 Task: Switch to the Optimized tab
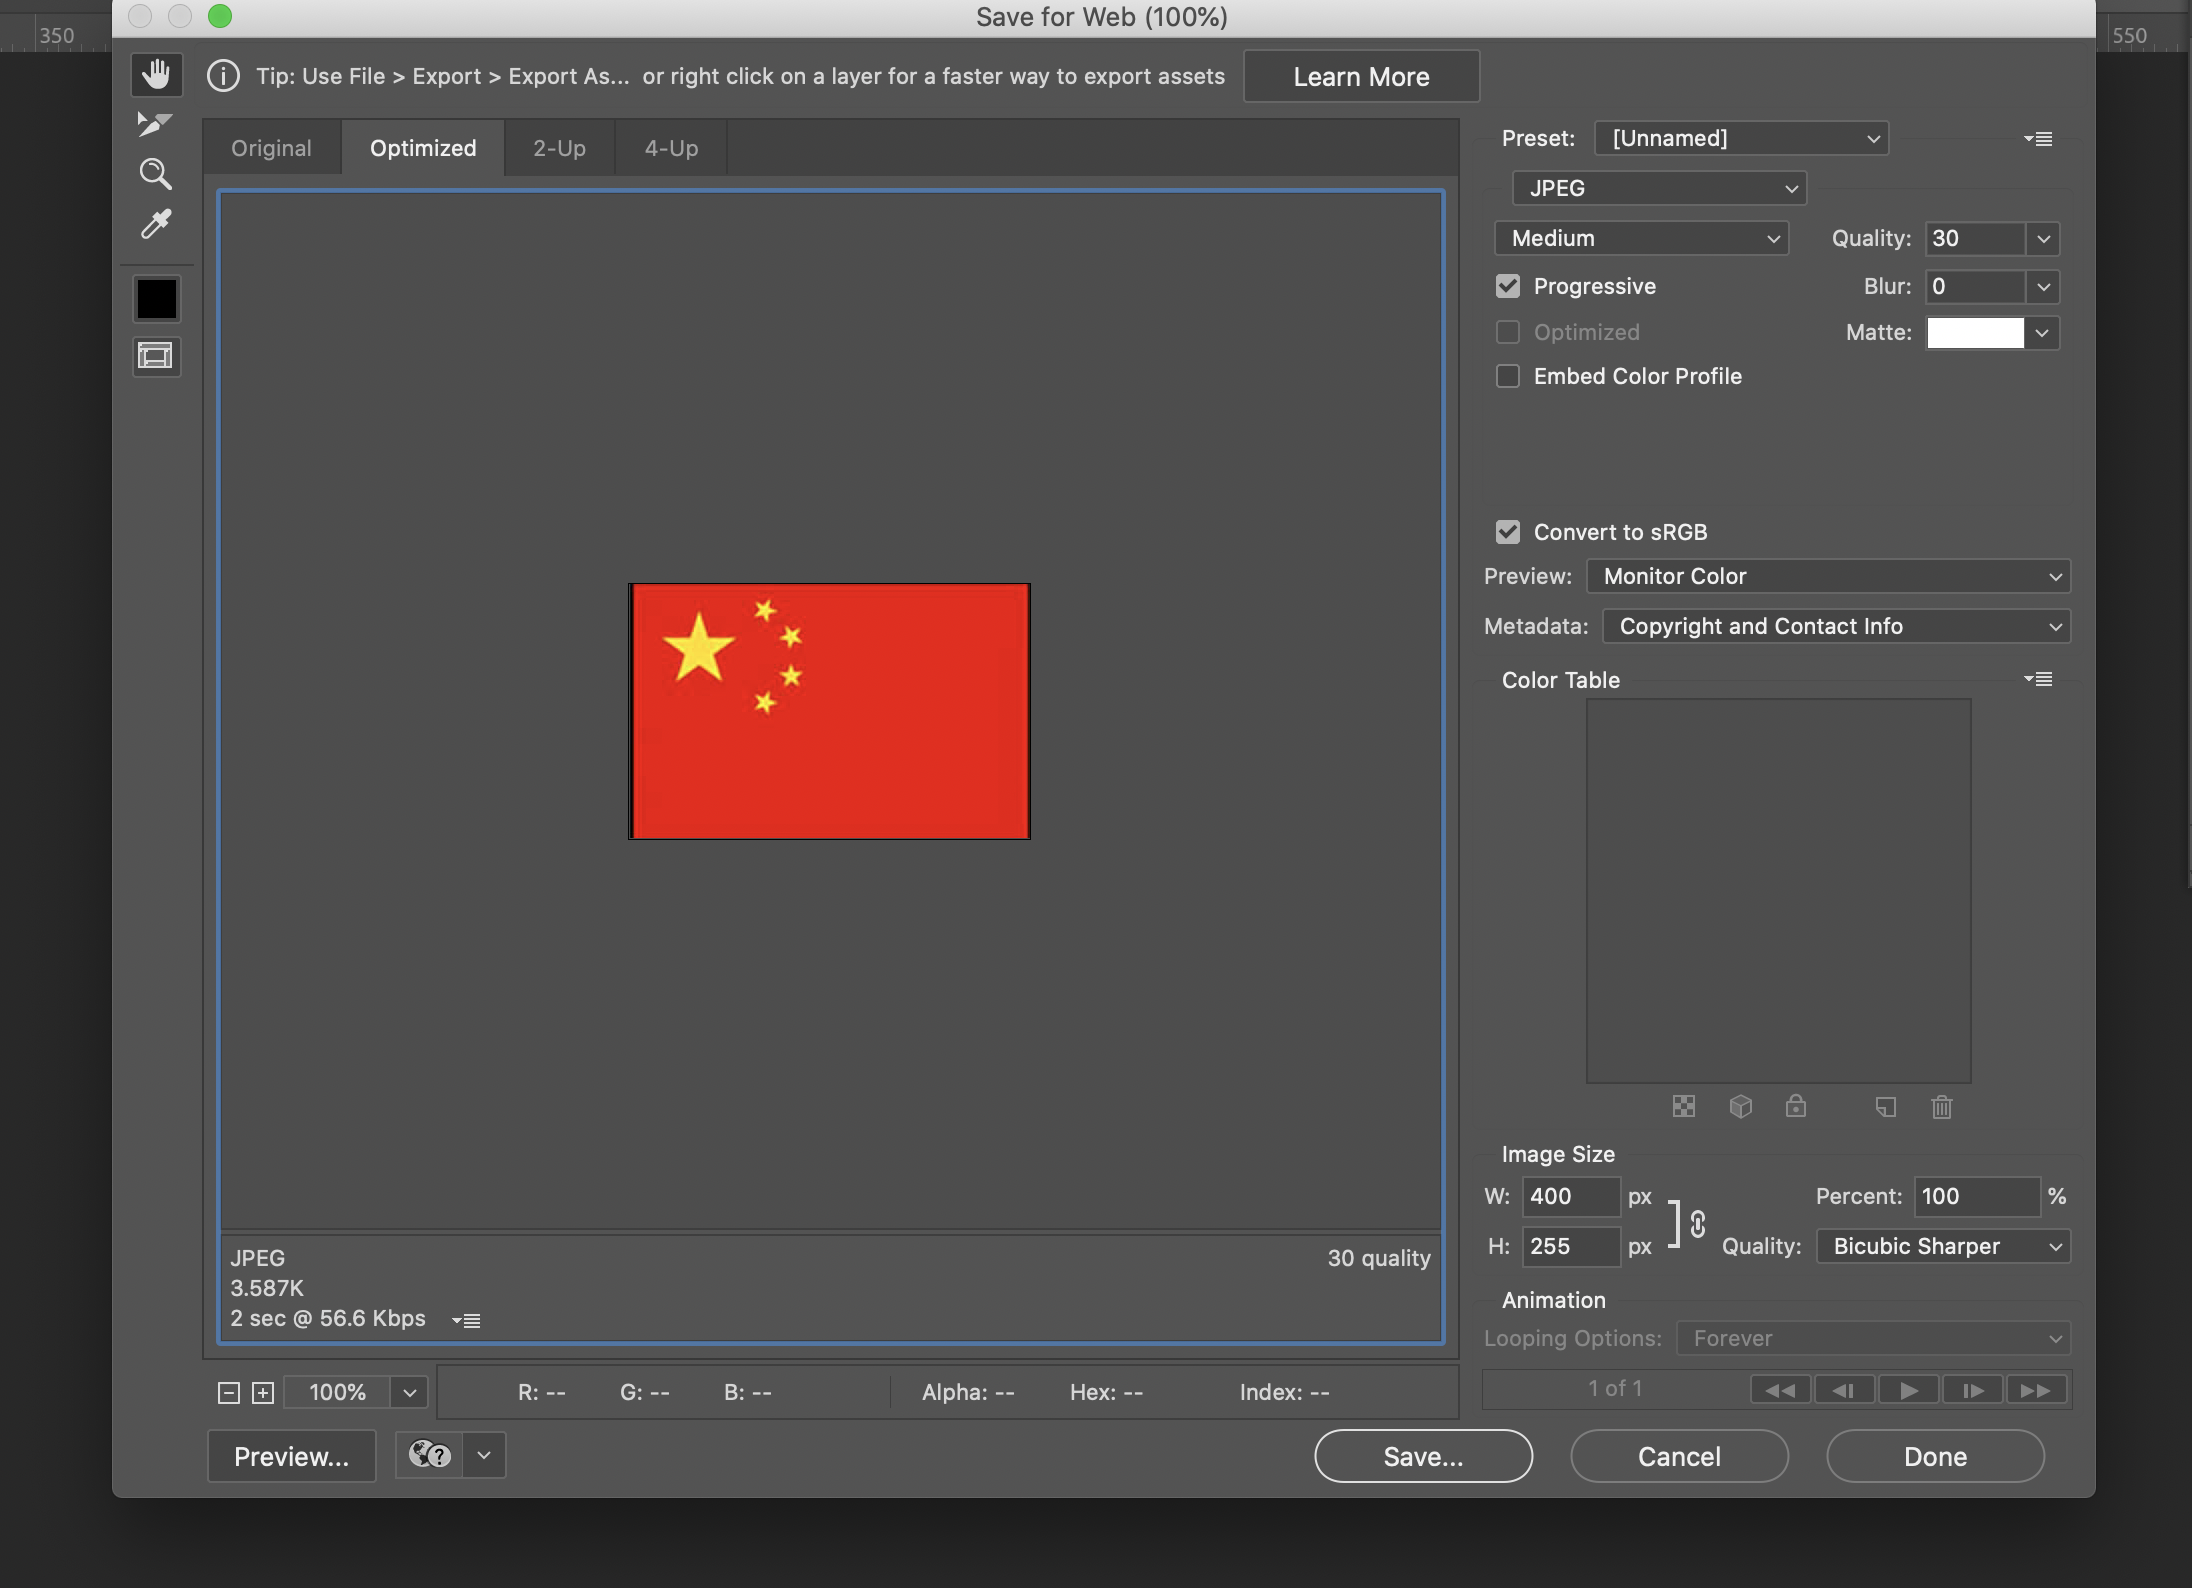(423, 148)
